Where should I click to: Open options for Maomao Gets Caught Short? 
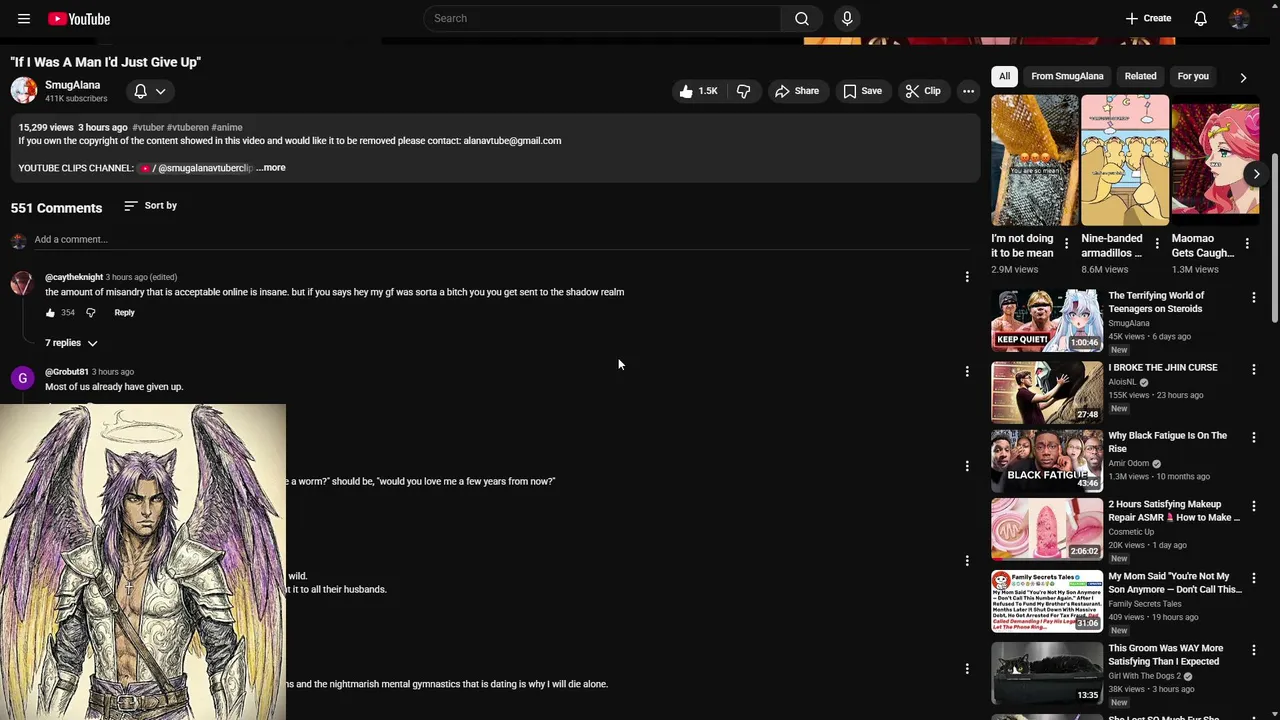click(1247, 243)
